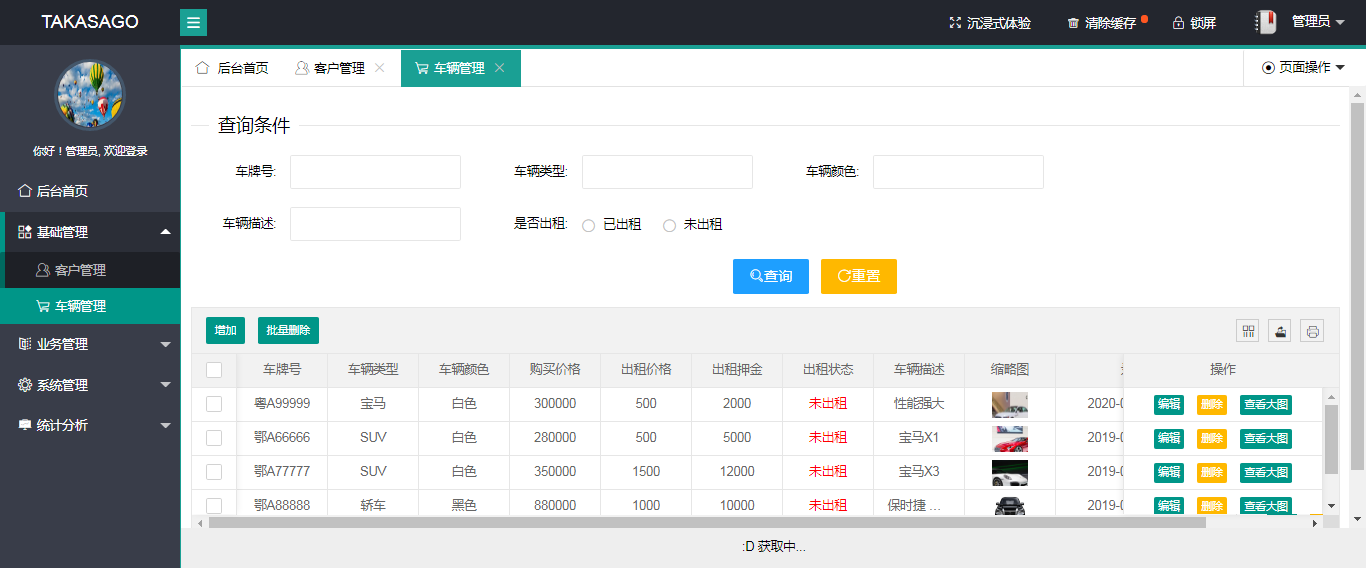
Task: Expand the 业务管理 sidebar menu
Action: click(90, 344)
